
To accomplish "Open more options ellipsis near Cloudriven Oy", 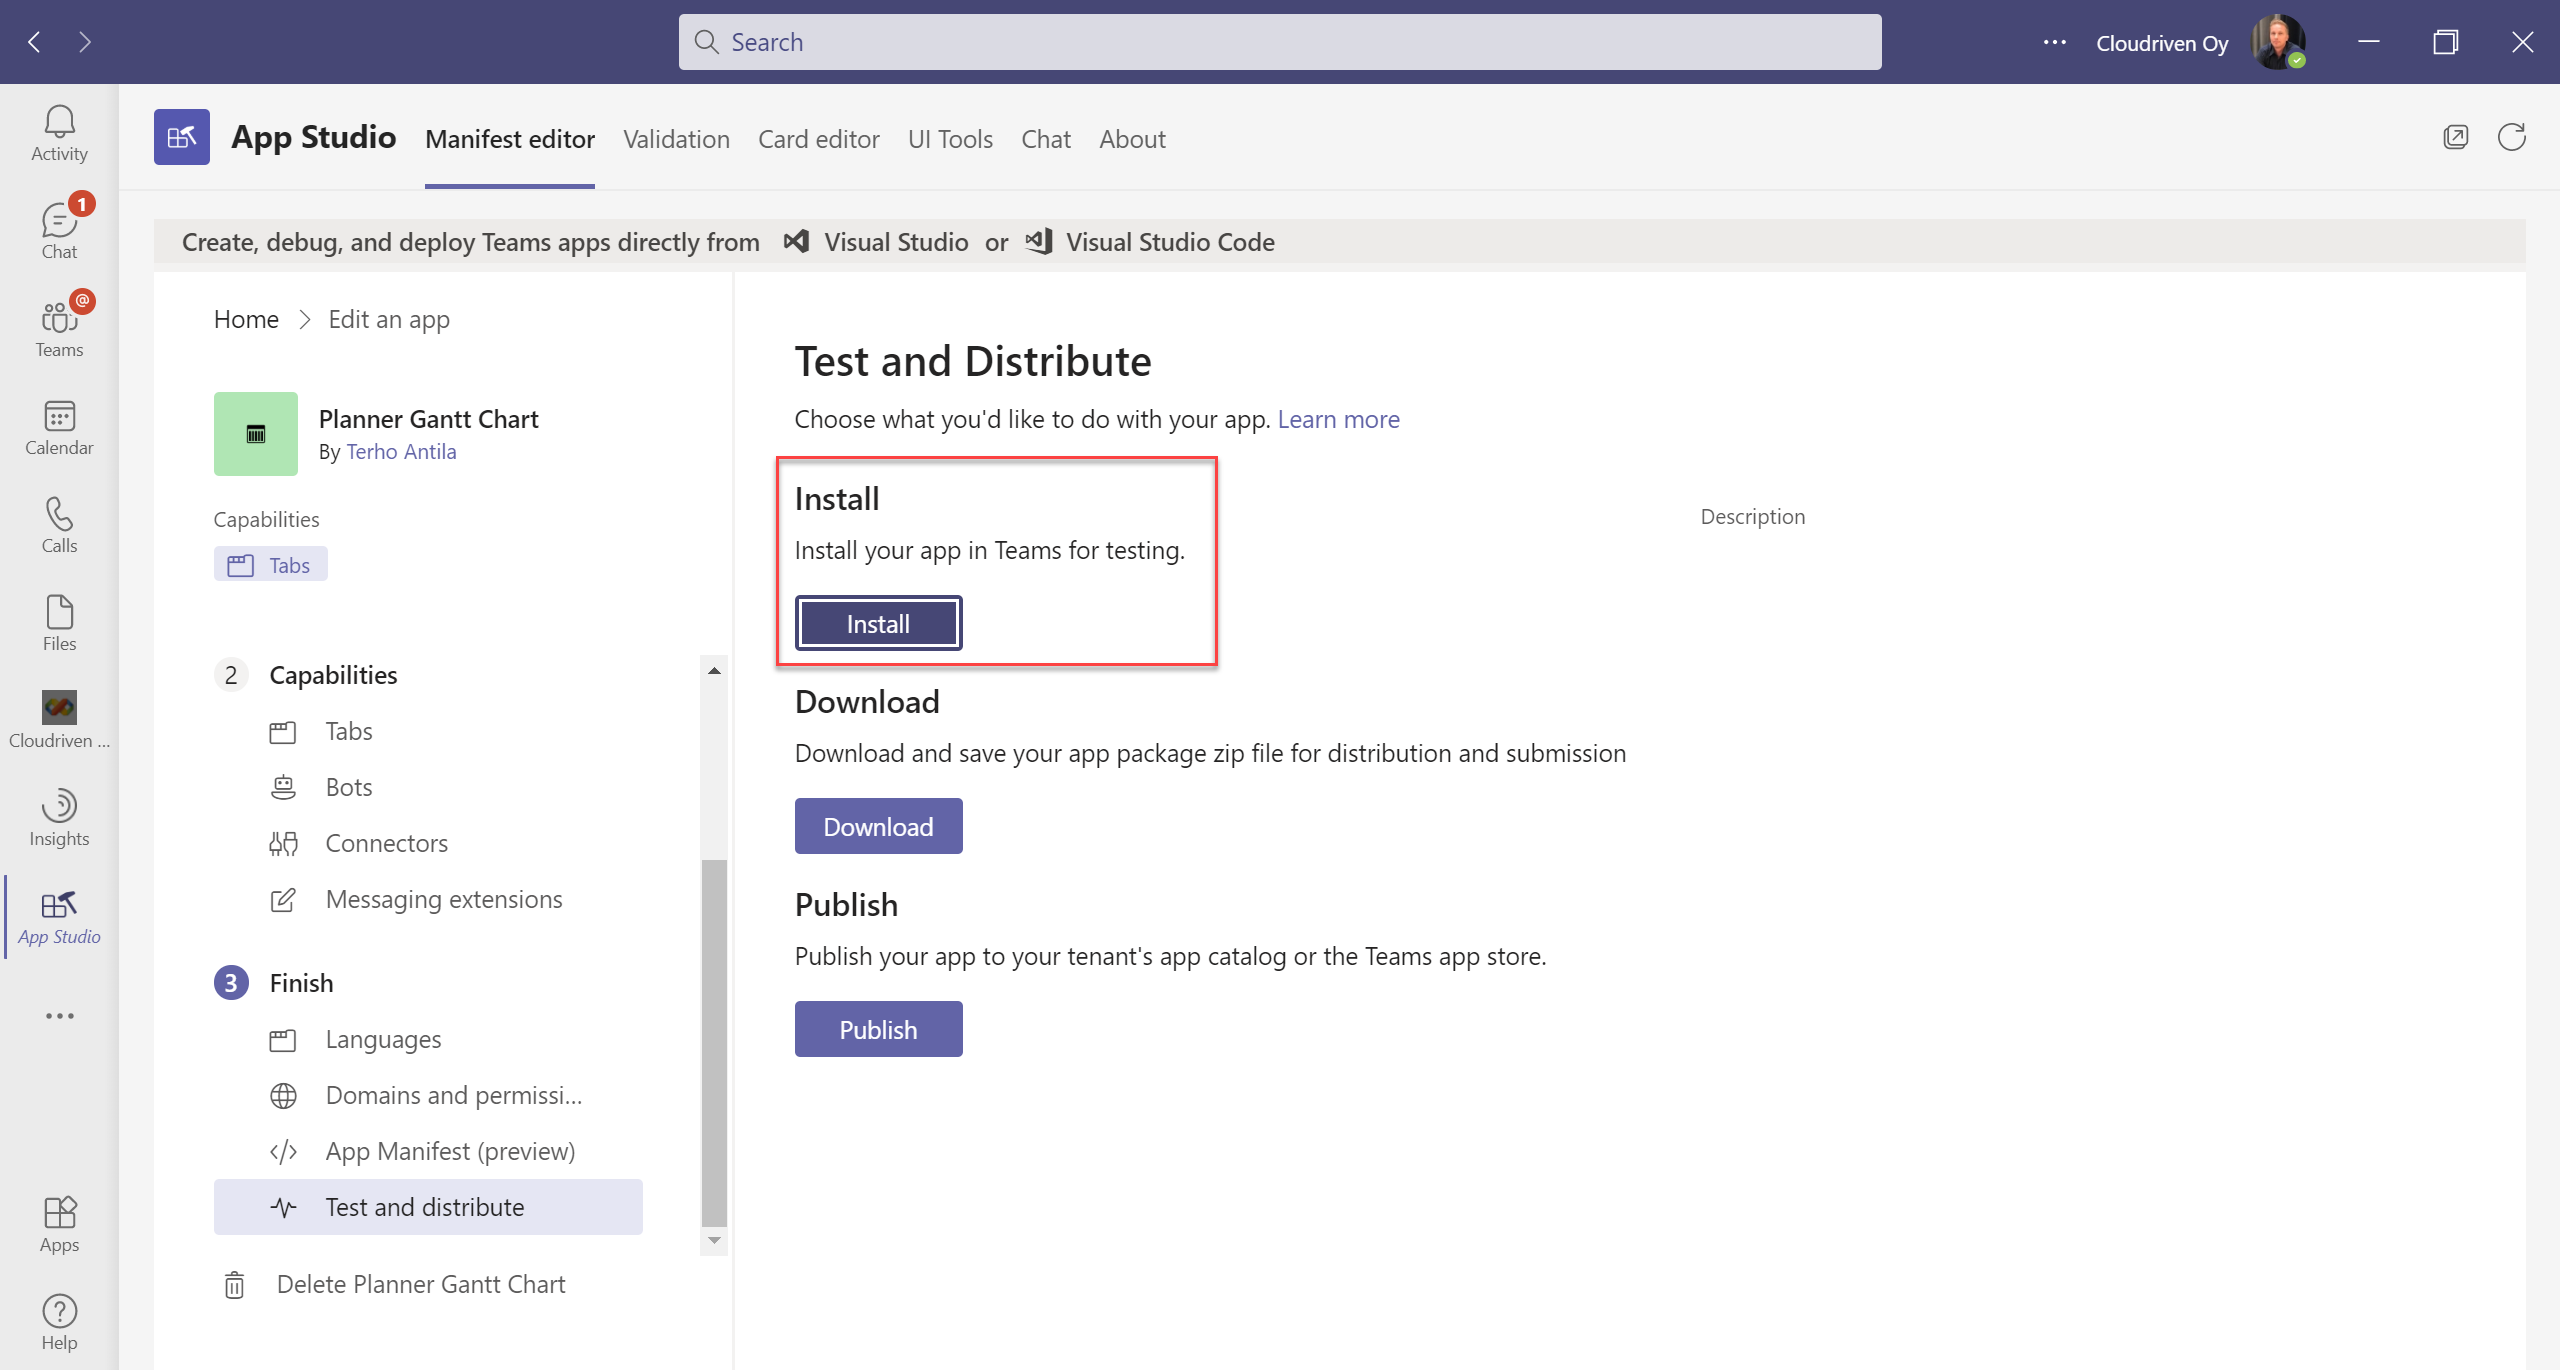I will coord(2054,42).
